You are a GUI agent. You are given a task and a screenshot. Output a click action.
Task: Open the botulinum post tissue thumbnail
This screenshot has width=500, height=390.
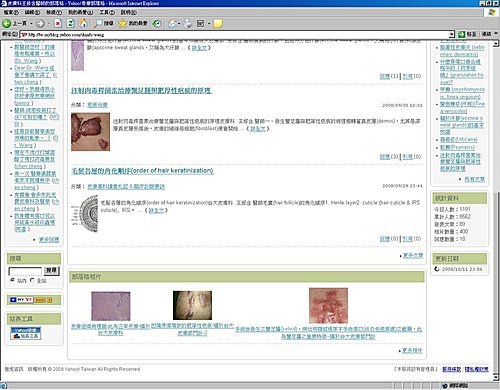90,132
